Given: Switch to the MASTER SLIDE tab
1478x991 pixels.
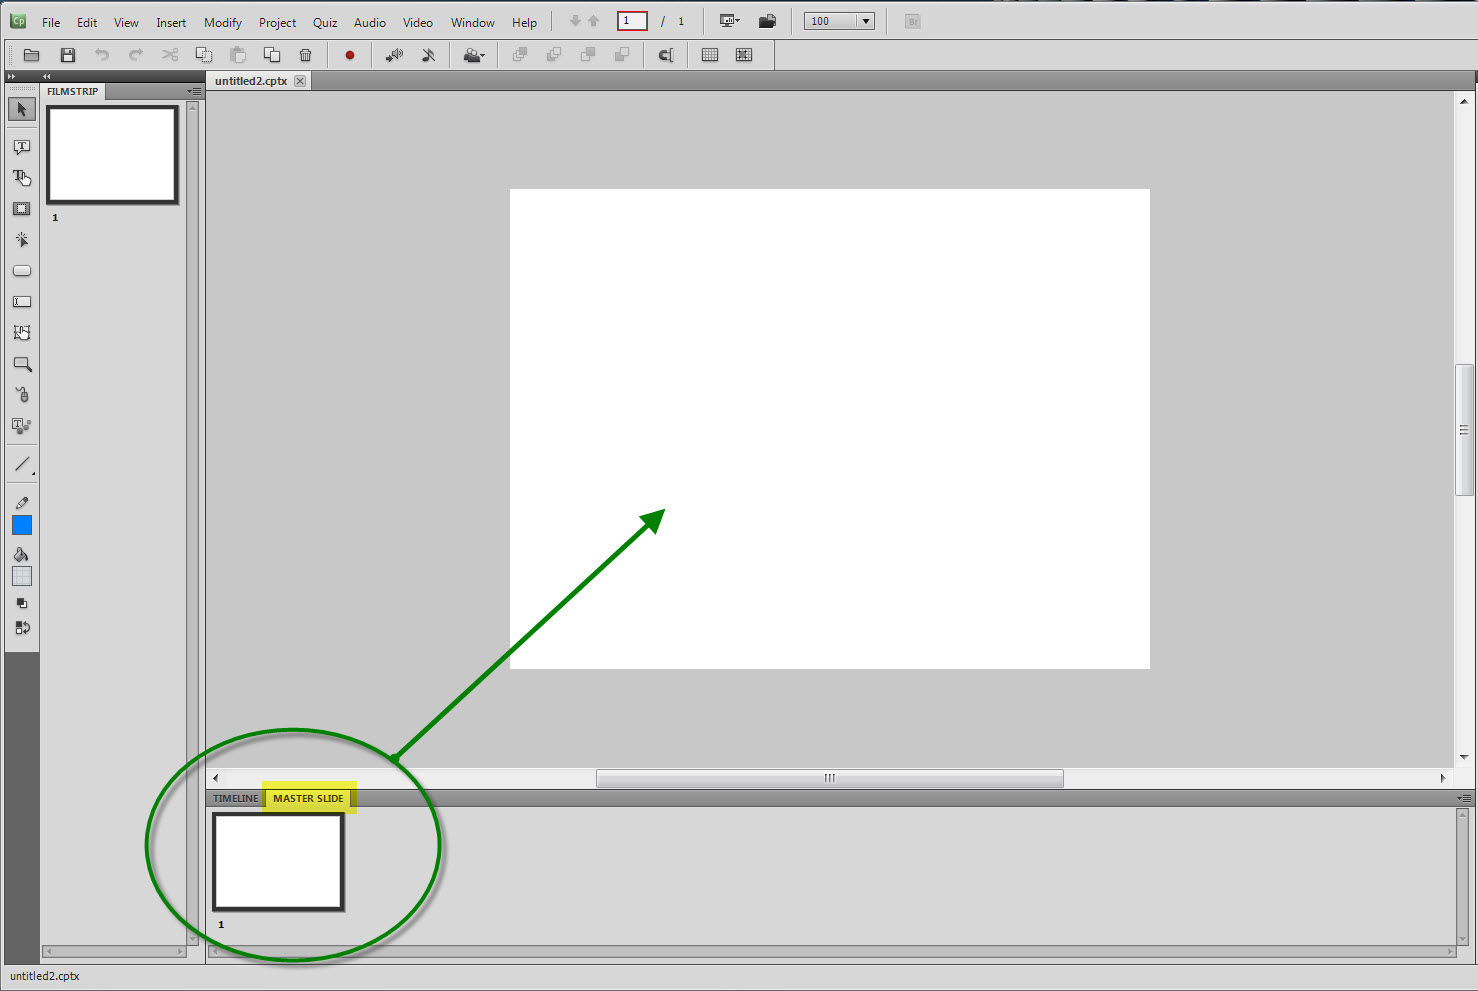Looking at the screenshot, I should pos(308,797).
